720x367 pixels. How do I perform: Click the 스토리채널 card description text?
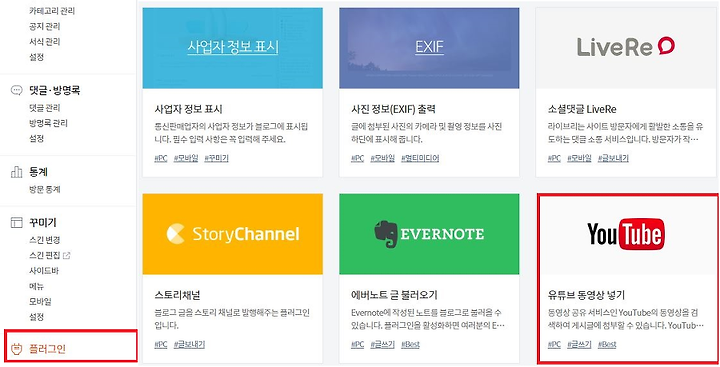tap(232, 319)
